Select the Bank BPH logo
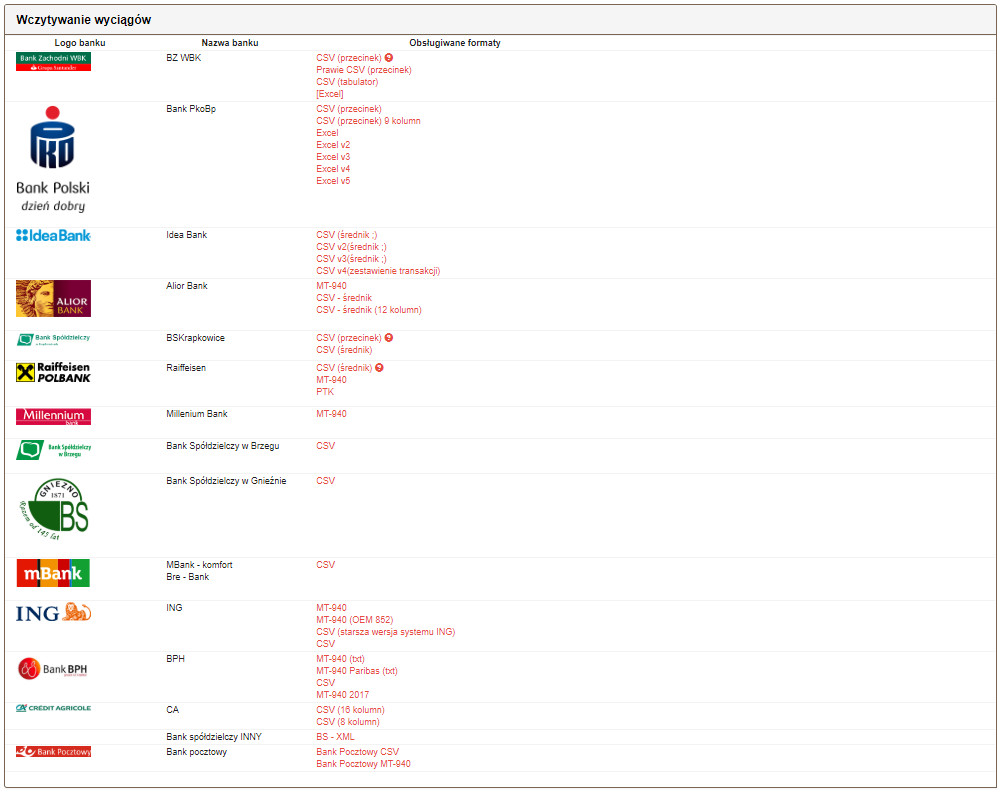 pos(54,669)
